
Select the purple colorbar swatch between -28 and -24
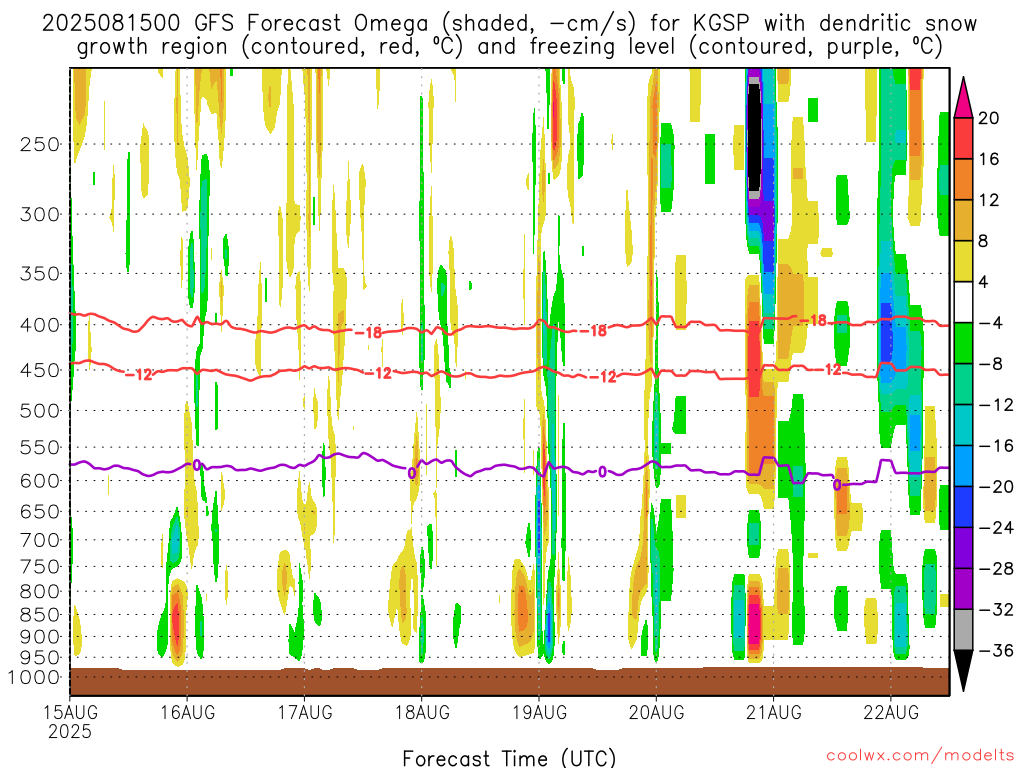(x=963, y=548)
